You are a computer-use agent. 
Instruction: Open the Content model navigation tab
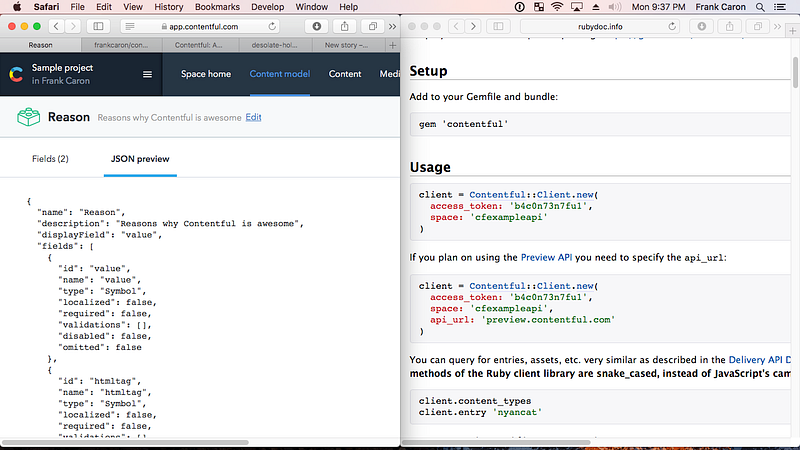pyautogui.click(x=279, y=74)
